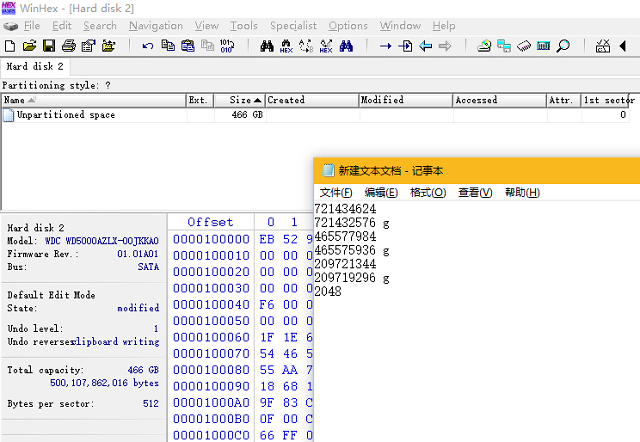Click the Replace Hex Values icon
The width and height of the screenshot is (640, 442).
(326, 46)
